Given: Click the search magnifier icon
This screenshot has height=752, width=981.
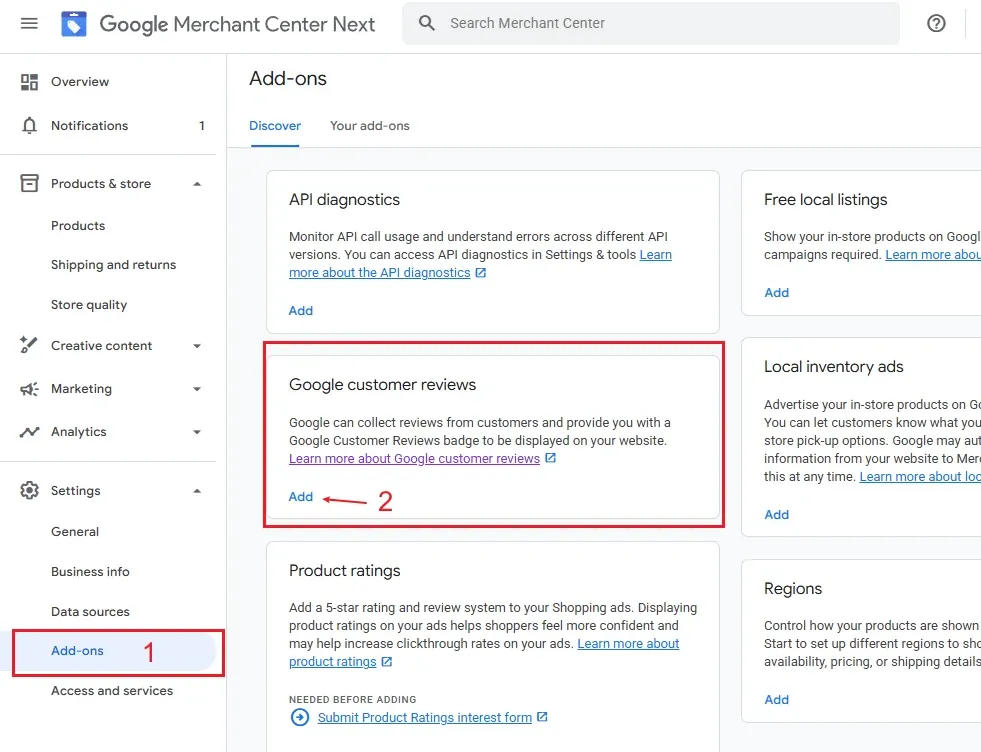Looking at the screenshot, I should [x=427, y=22].
